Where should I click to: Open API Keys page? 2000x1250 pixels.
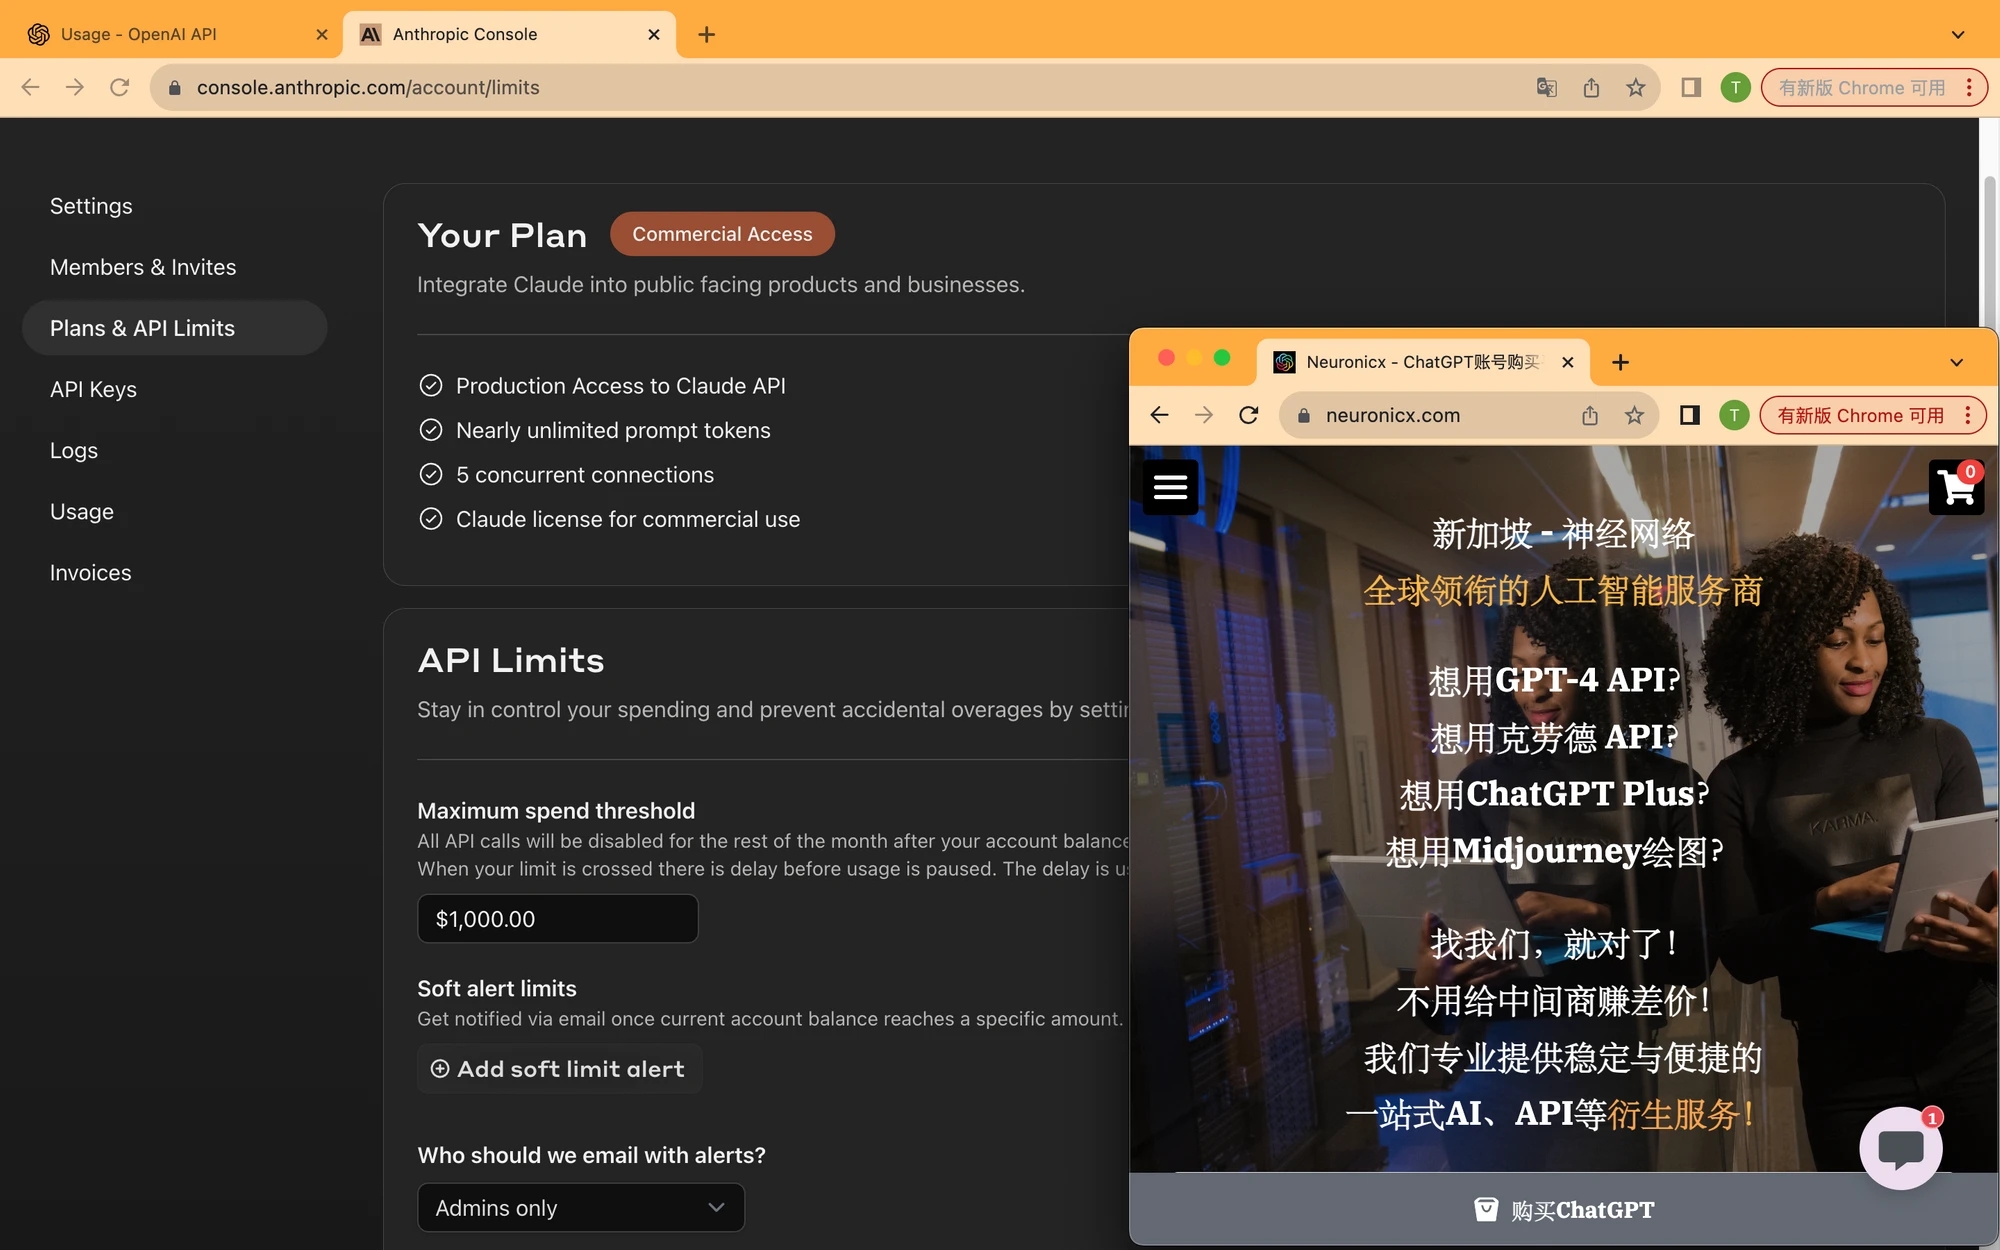point(93,389)
